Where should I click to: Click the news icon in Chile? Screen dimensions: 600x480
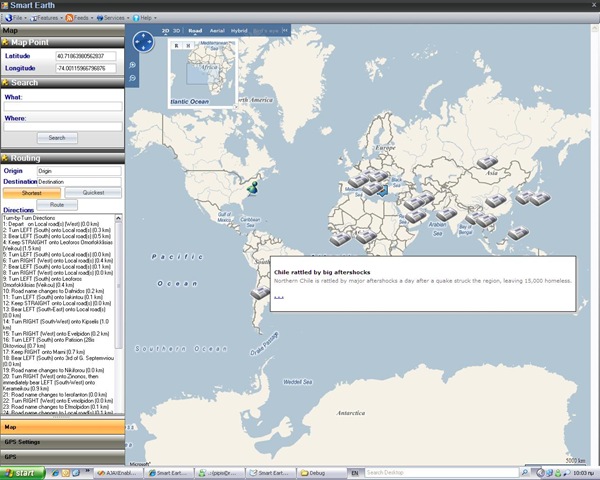click(260, 293)
